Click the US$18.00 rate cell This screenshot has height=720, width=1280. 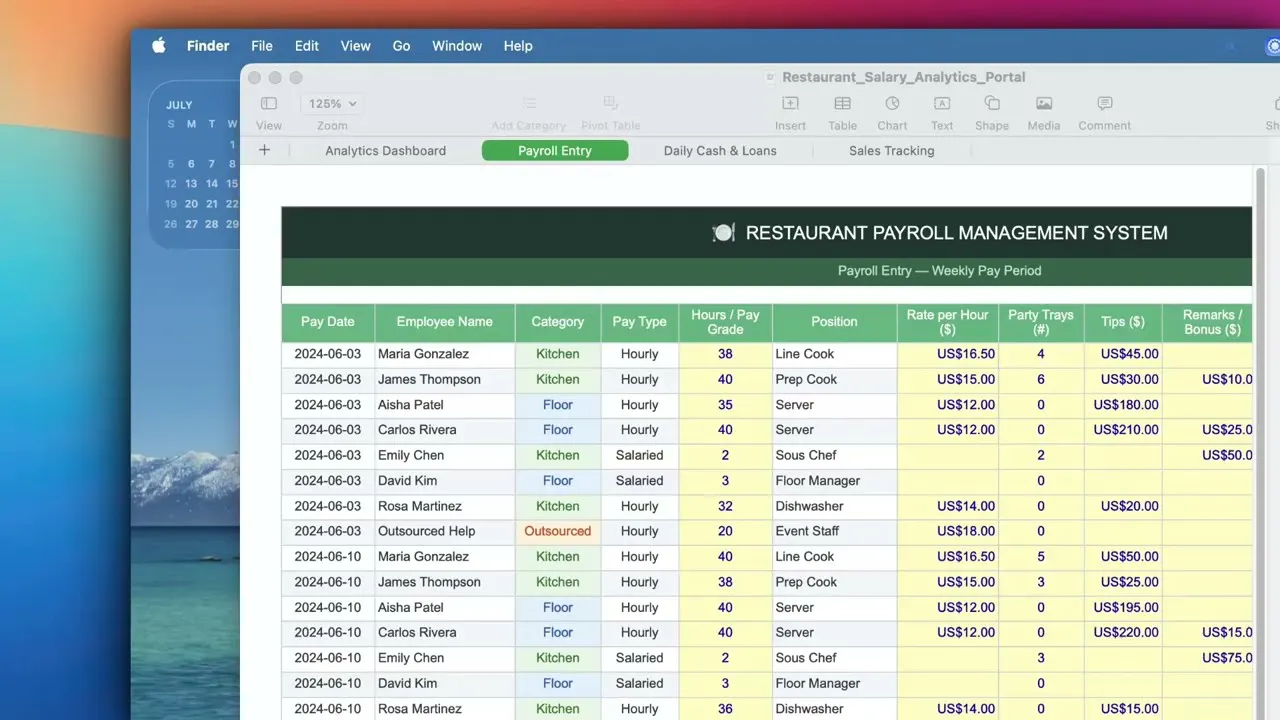(947, 531)
